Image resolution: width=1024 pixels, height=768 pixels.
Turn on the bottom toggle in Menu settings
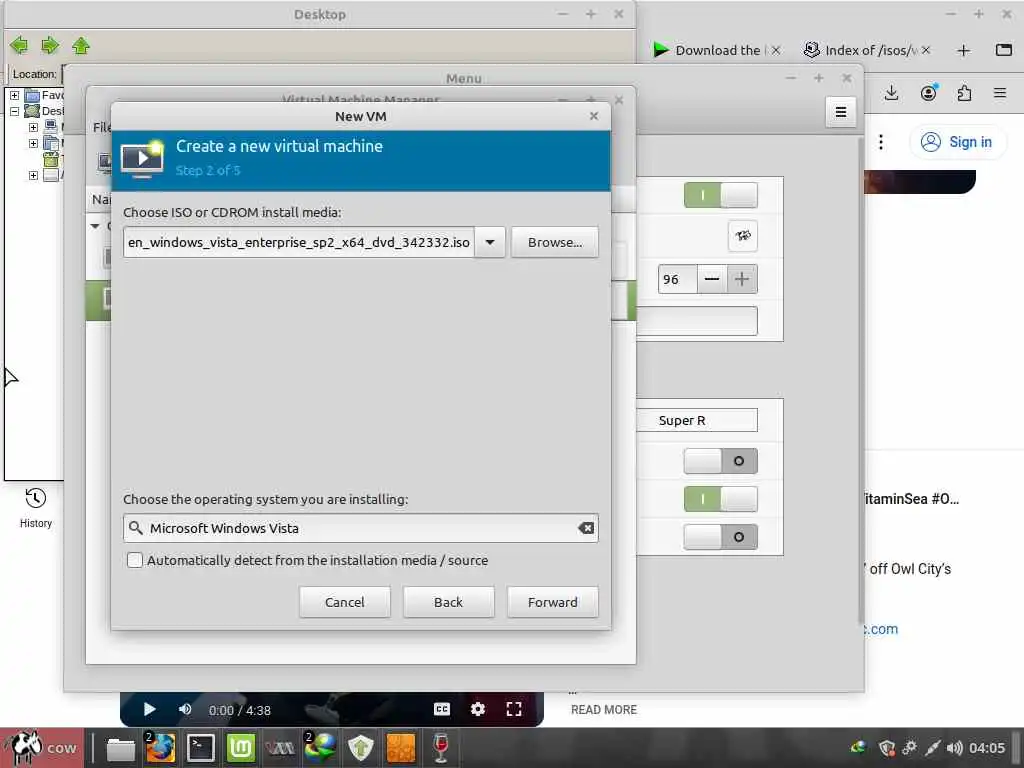(x=720, y=537)
